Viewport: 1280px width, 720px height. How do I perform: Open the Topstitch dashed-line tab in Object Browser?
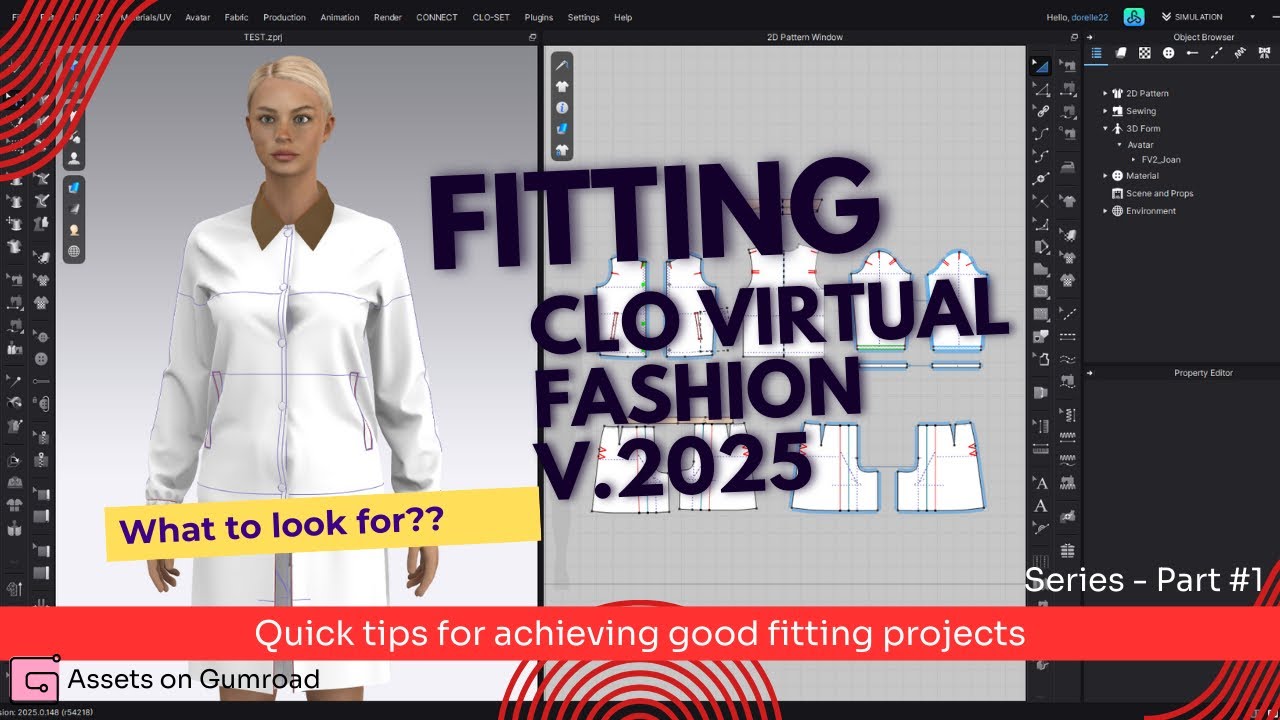click(1217, 53)
